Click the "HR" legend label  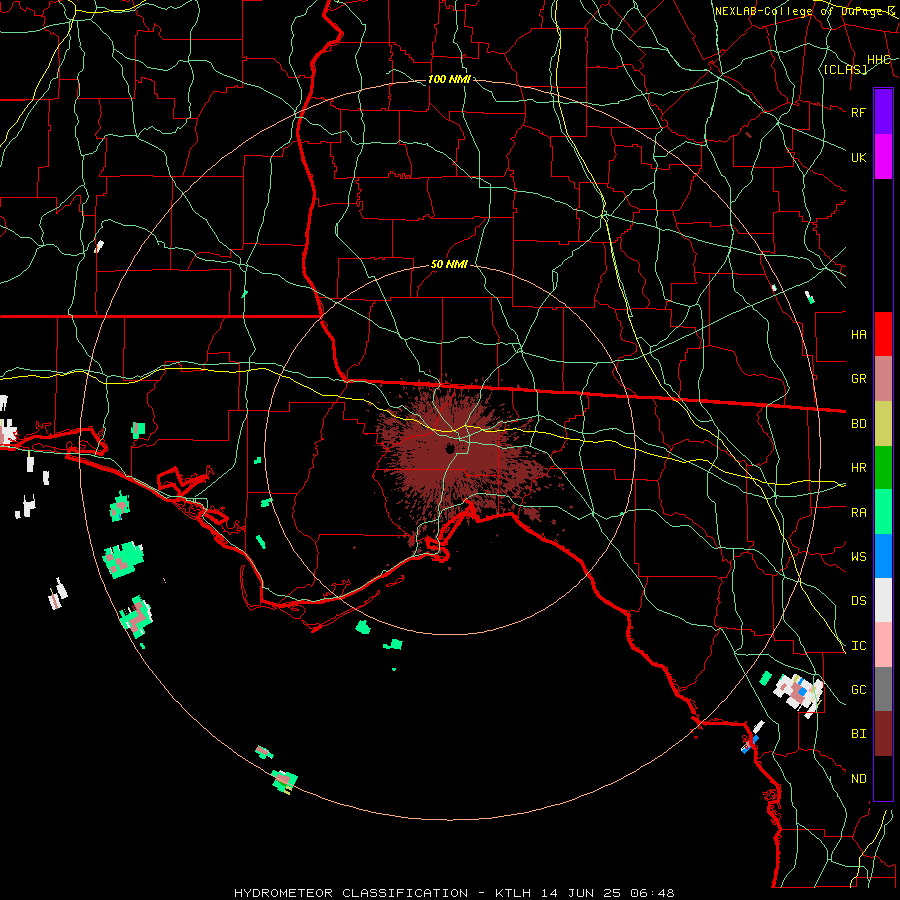858,468
